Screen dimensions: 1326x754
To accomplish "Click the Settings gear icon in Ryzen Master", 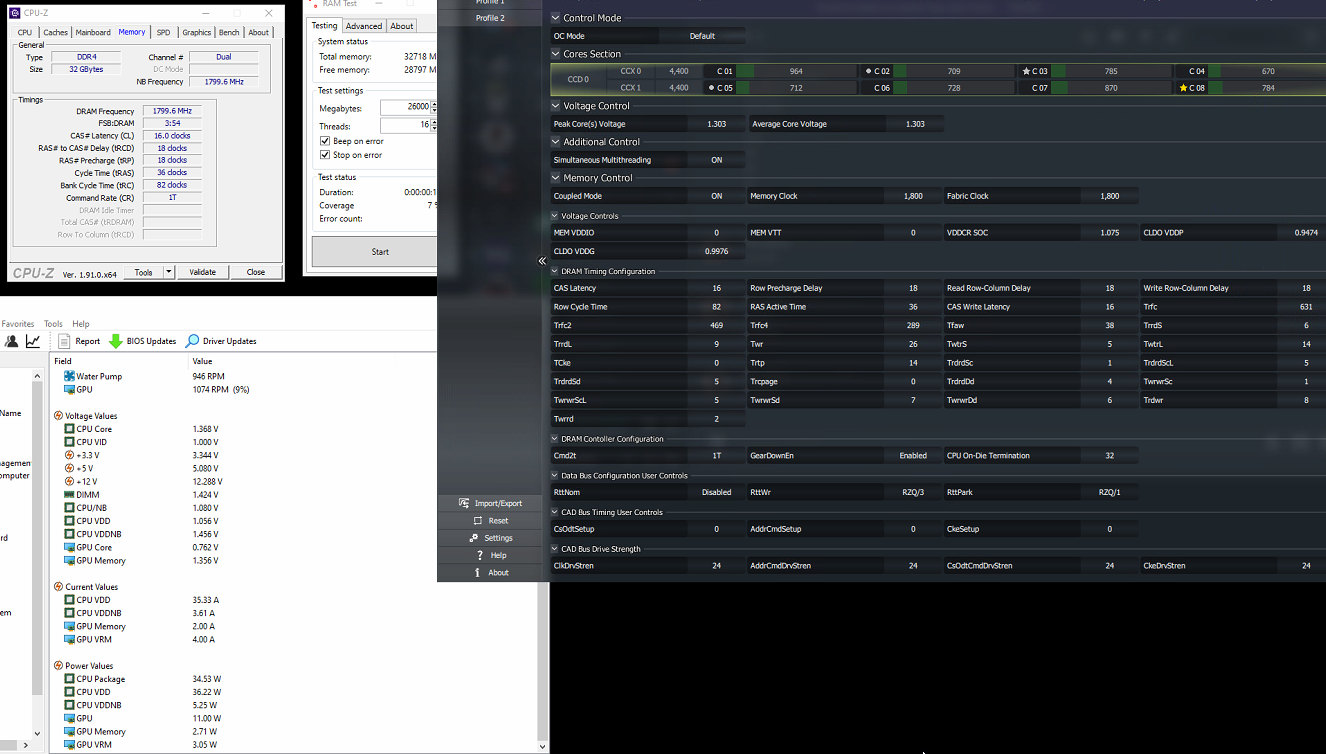I will pos(475,538).
